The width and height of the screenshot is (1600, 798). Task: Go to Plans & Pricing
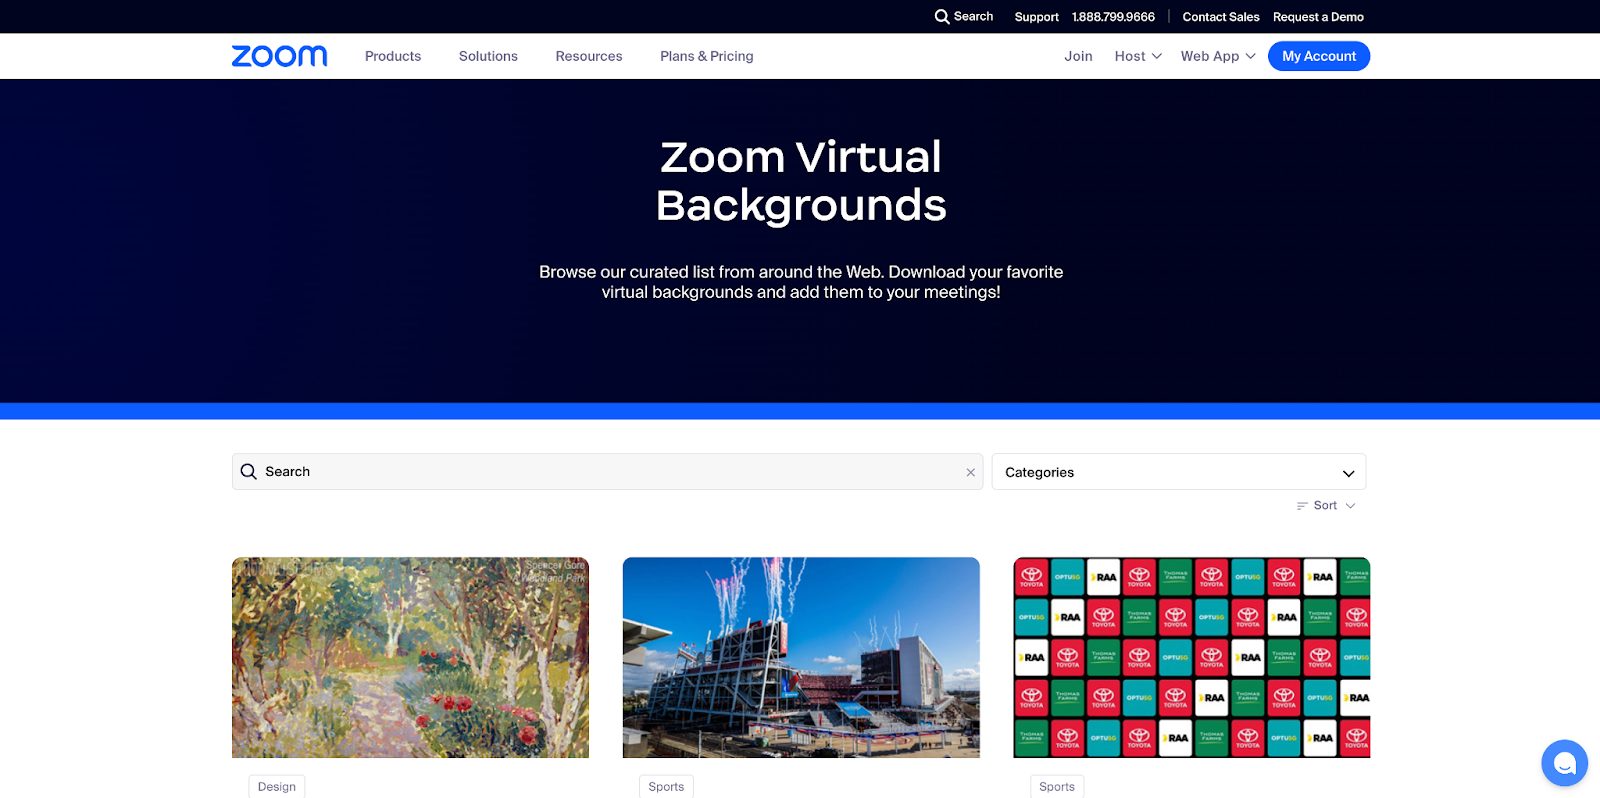[x=707, y=56]
